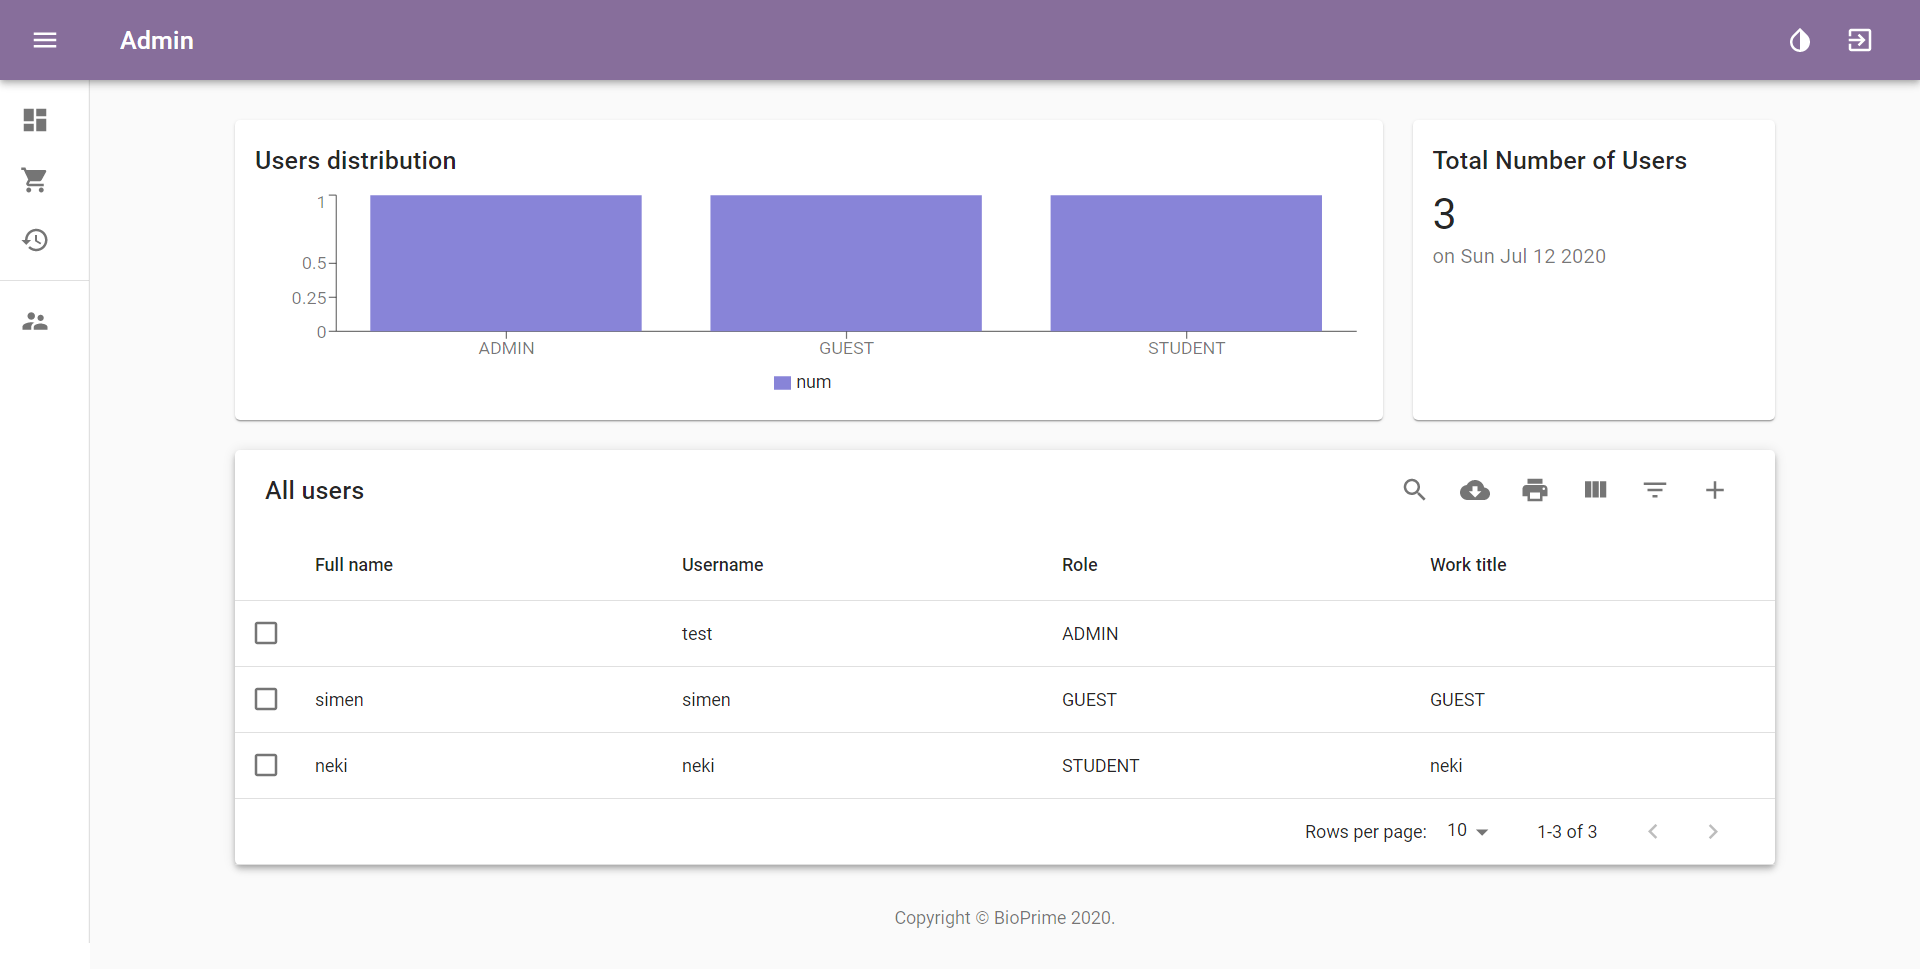1920x969 pixels.
Task: Click the logout icon in header
Action: tap(1860, 40)
